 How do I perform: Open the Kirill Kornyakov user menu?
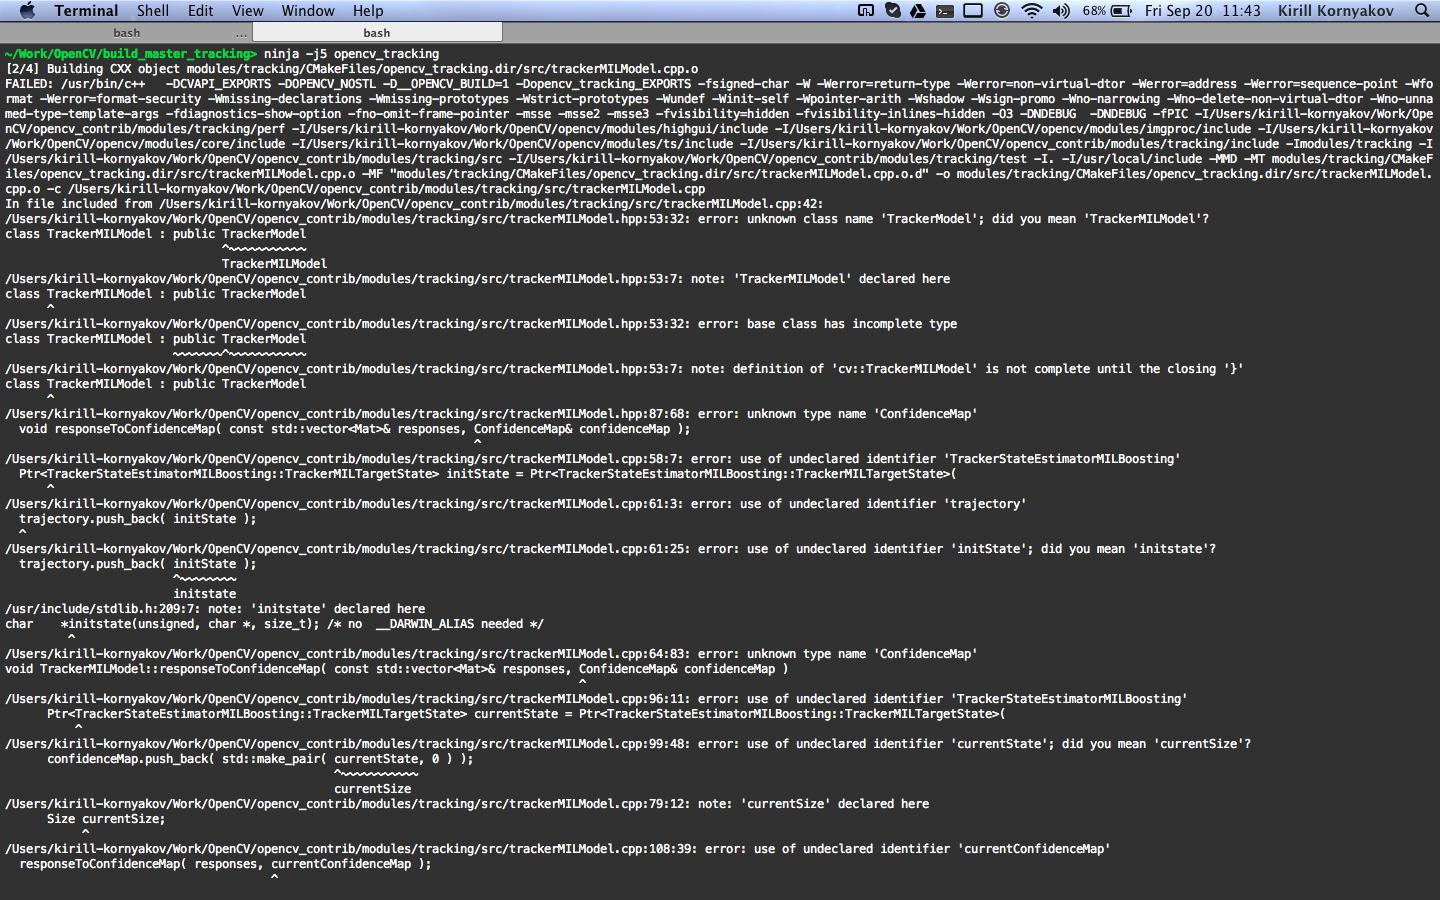coord(1336,10)
